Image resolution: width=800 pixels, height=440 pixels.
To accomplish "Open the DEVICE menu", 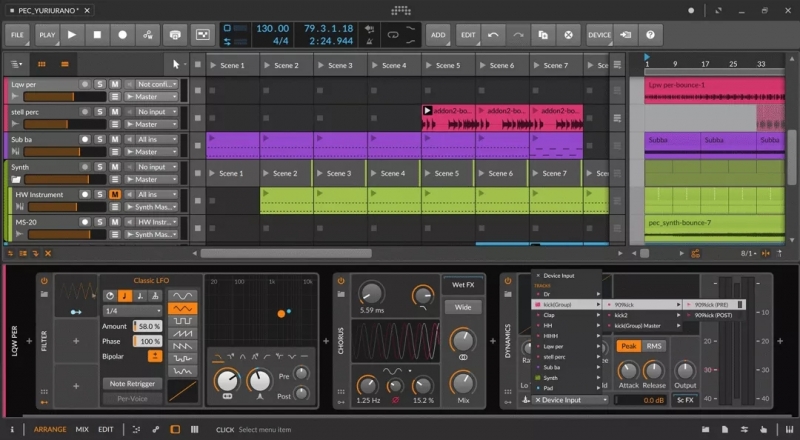I will pos(599,35).
